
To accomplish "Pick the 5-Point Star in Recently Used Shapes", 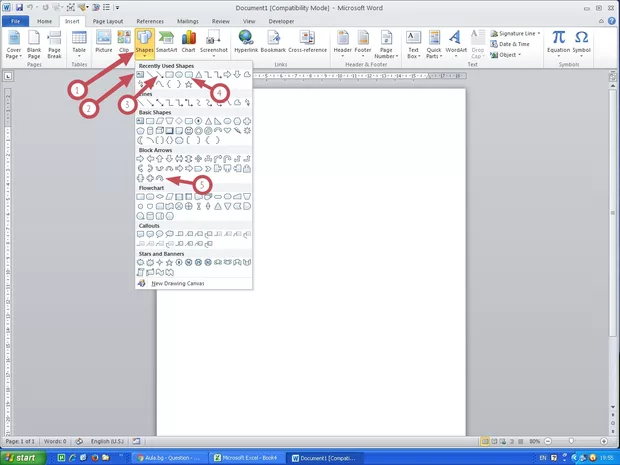I will coord(189,84).
